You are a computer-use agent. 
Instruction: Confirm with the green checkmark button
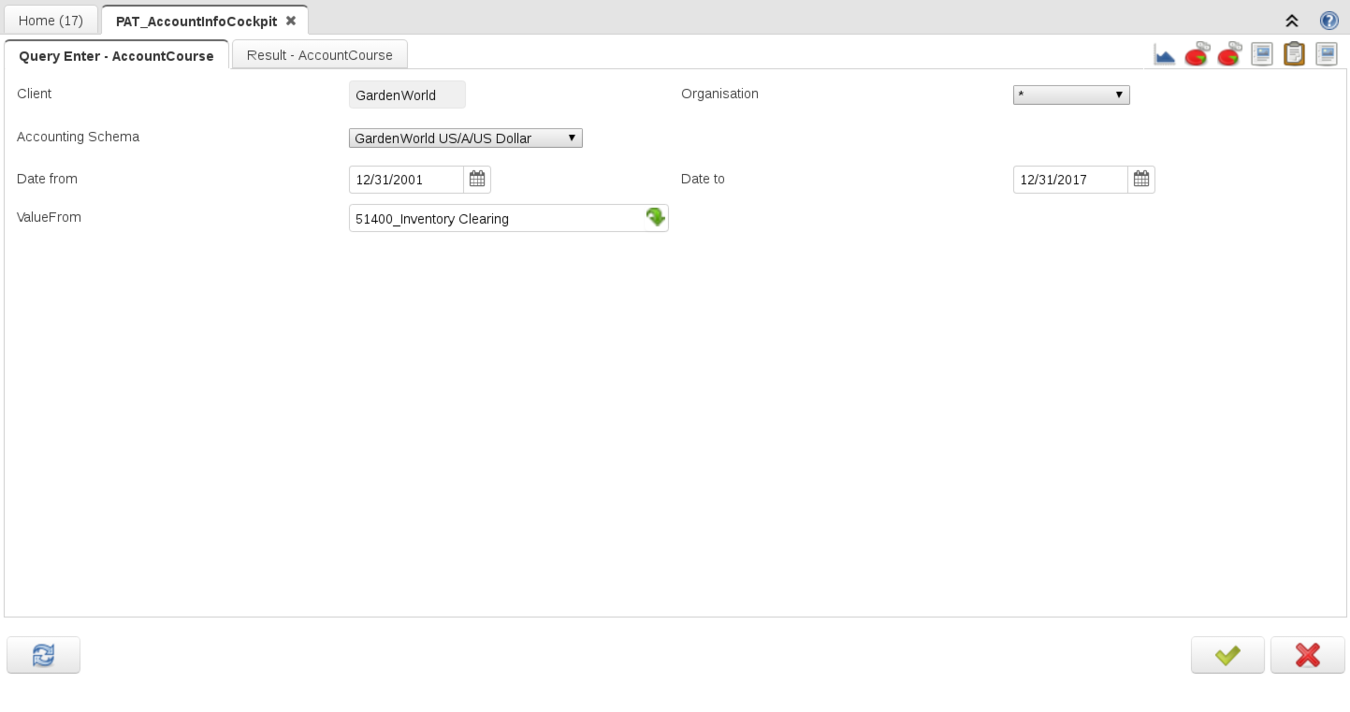tap(1227, 655)
